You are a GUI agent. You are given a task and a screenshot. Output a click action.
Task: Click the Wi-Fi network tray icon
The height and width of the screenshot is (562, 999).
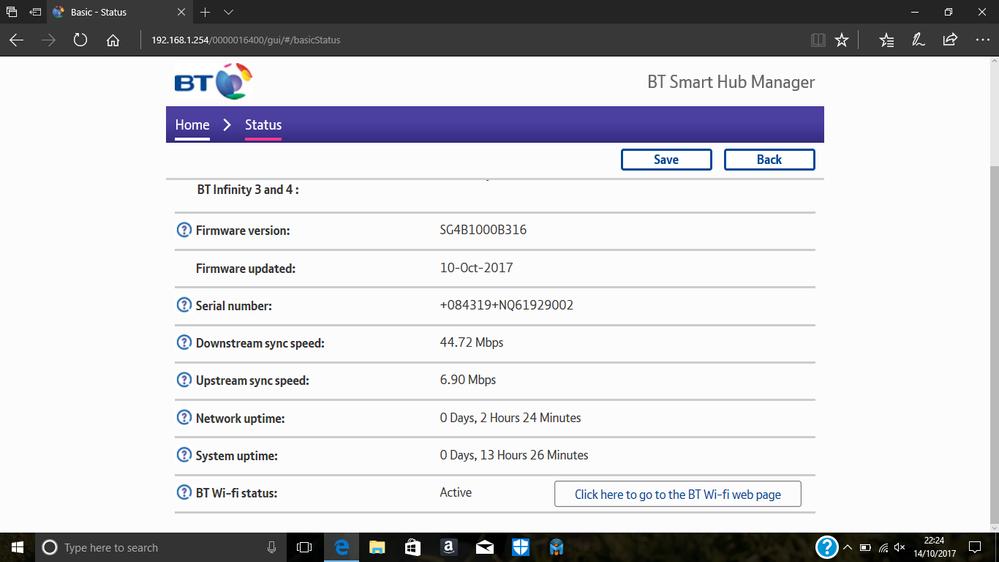[x=883, y=547]
